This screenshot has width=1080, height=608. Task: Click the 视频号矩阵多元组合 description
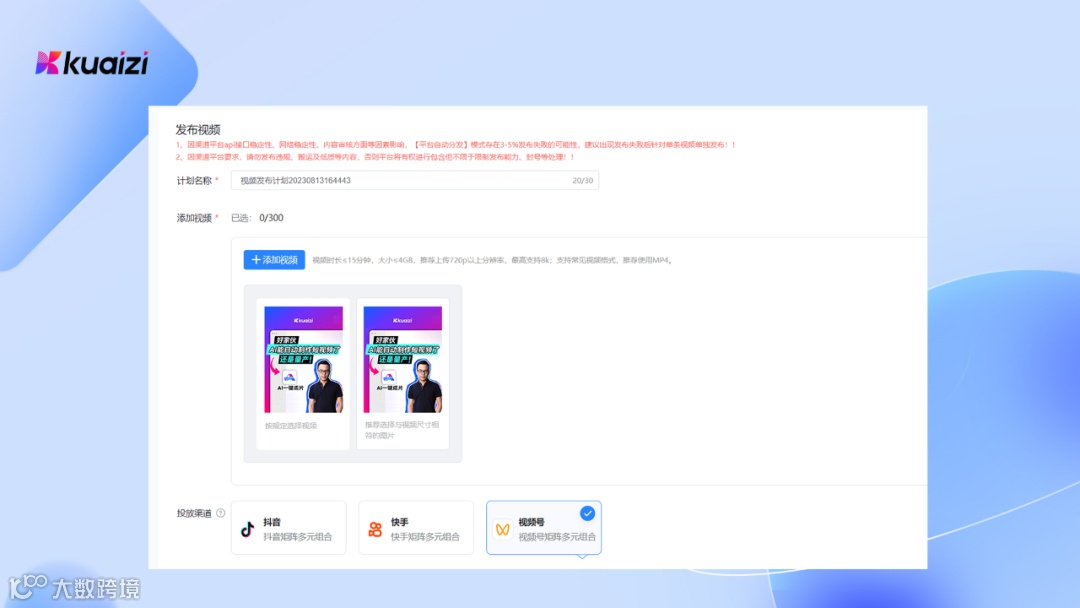point(557,536)
